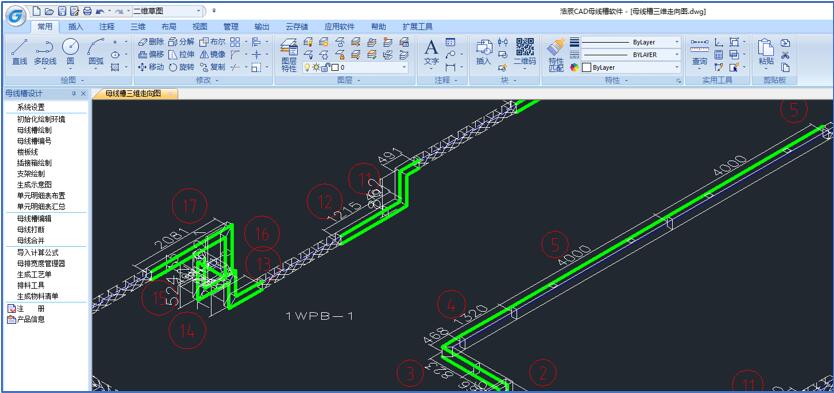834x393 pixels.
Task: Click 母线槽绘制 in the side panel
Action: coord(35,130)
